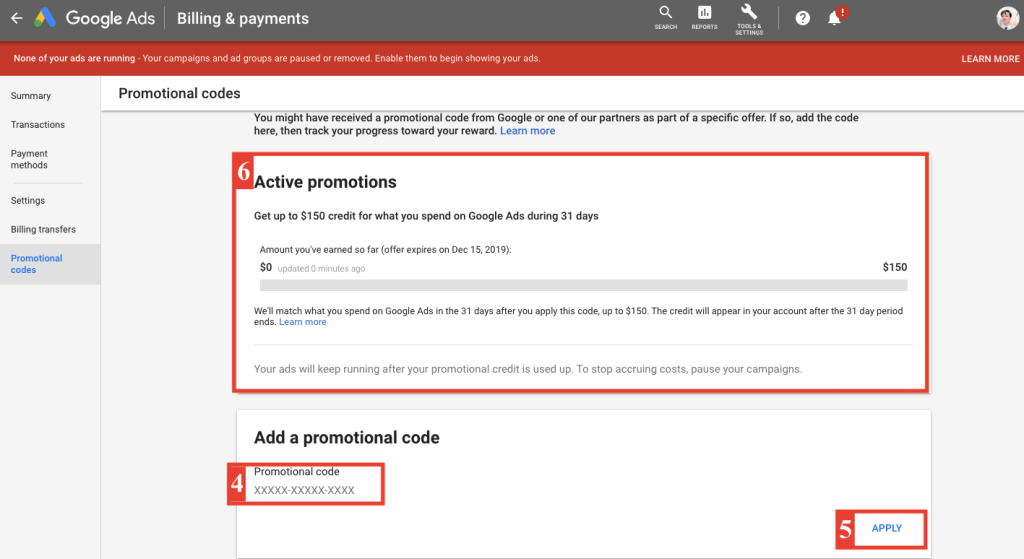Click 'updated 0 minutes ago' text
The height and width of the screenshot is (559, 1024).
pos(321,268)
